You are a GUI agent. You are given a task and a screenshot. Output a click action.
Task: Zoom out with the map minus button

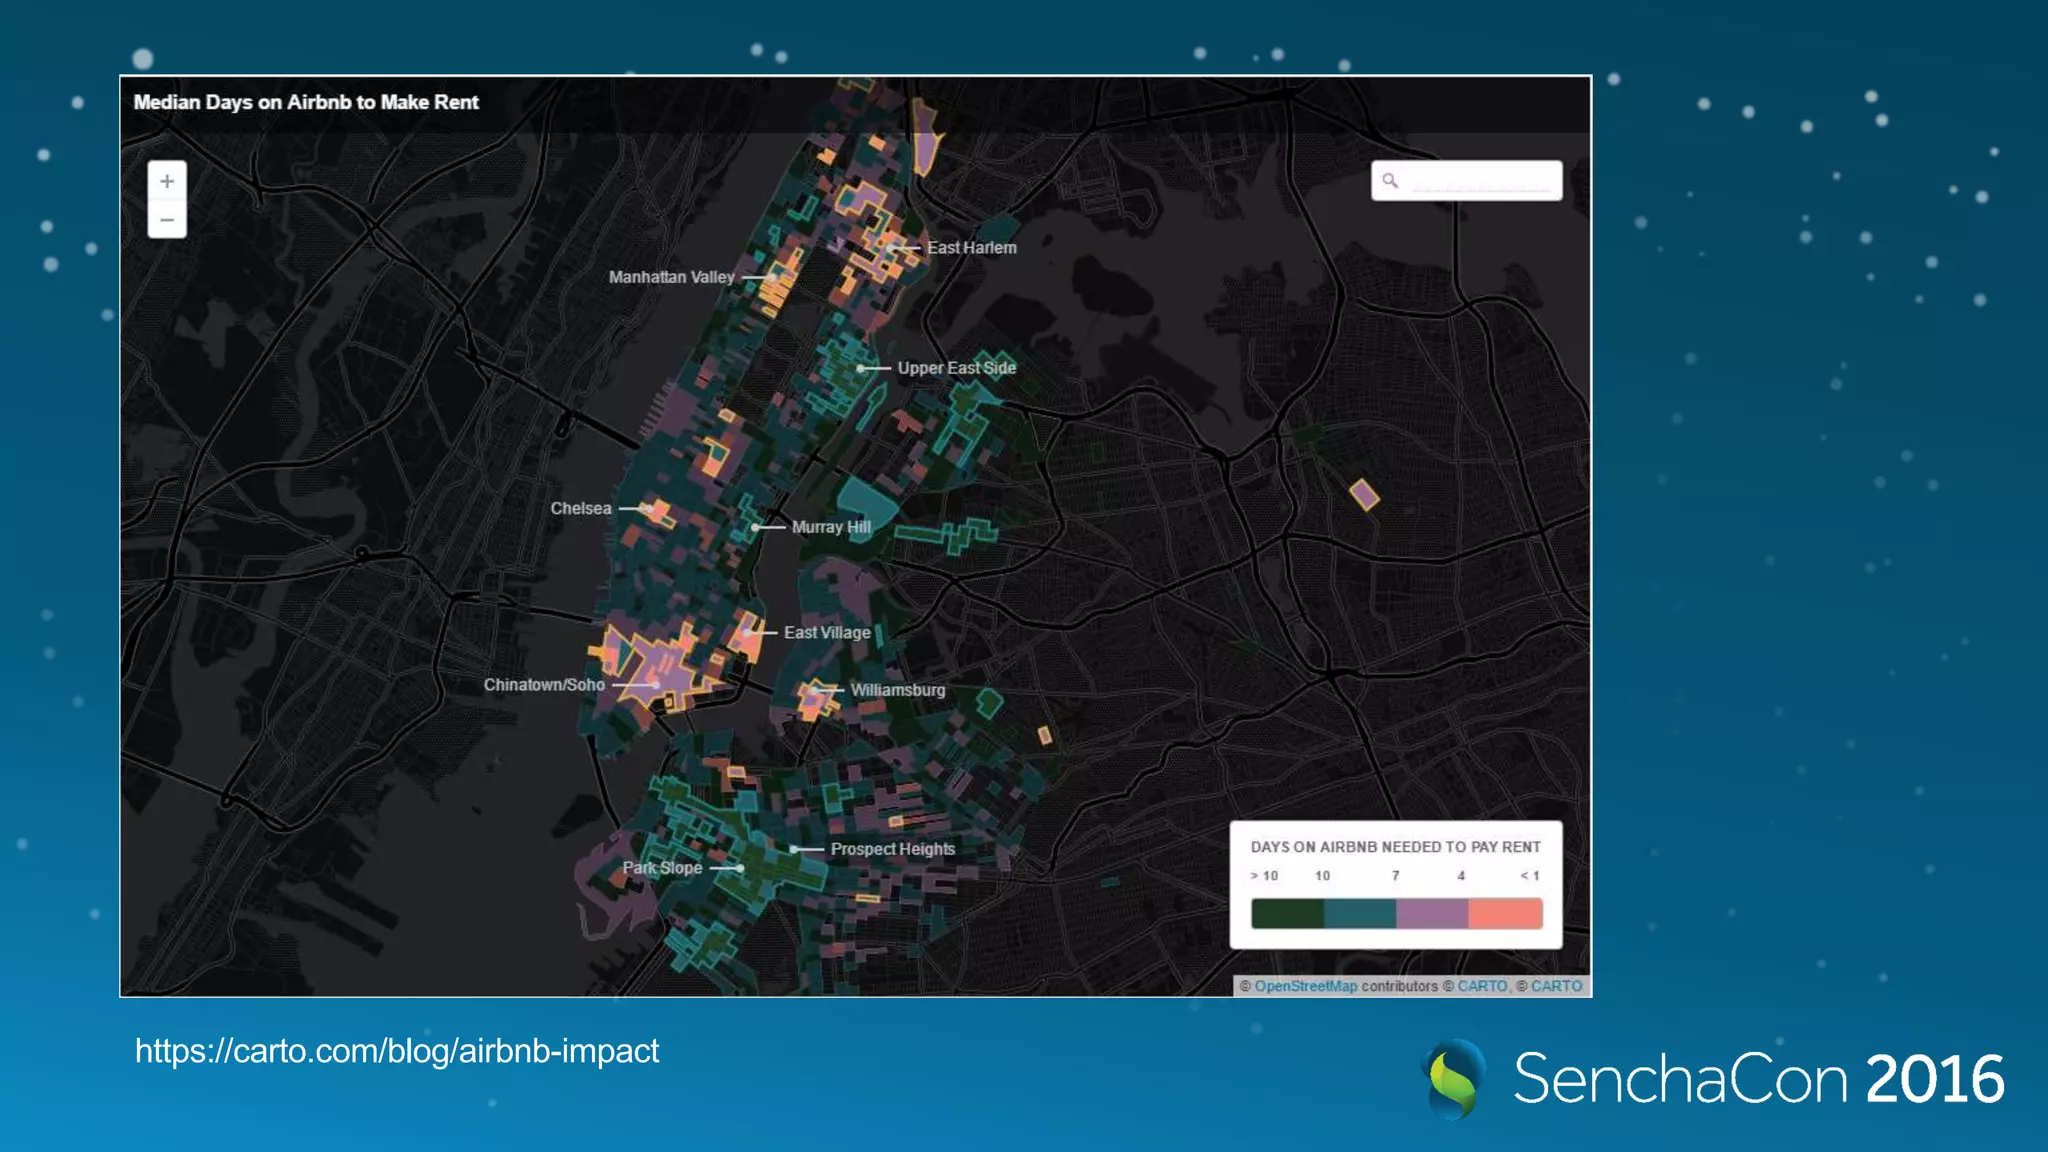167,219
